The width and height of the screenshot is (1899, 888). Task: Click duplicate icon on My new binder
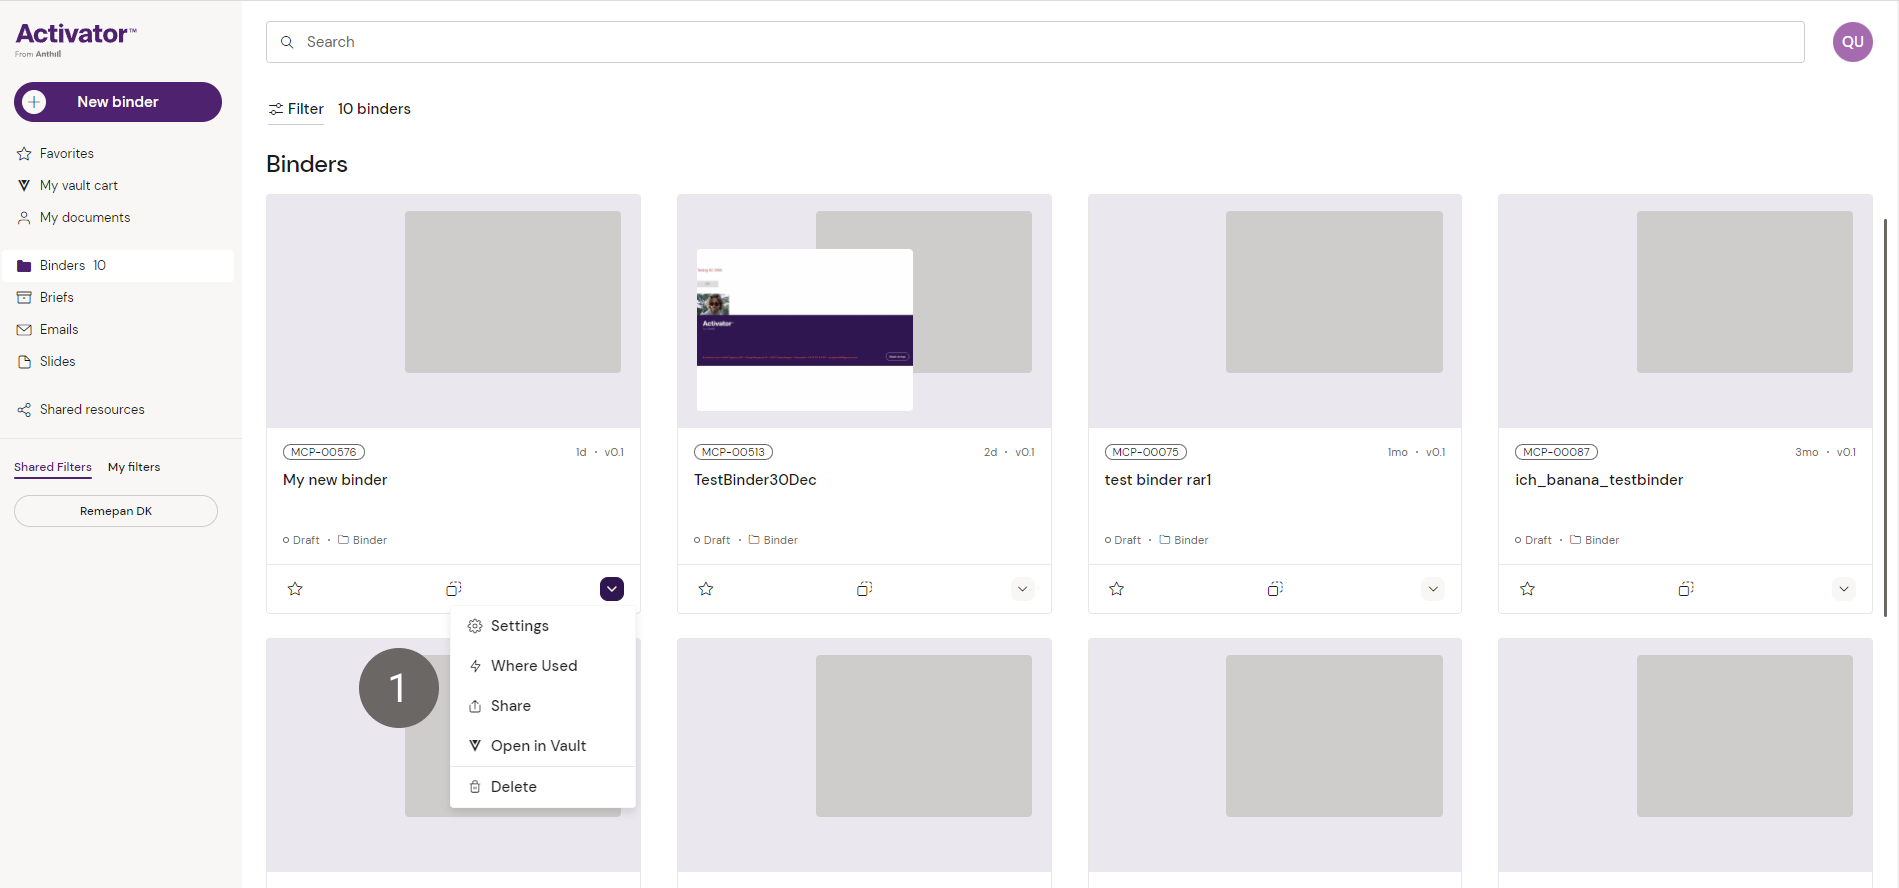[453, 589]
